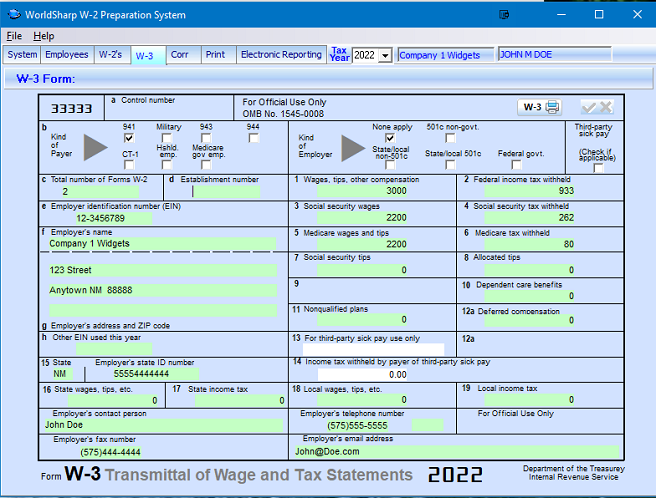This screenshot has height=498, width=656.
Task: Switch to the Employees tab
Action: pyautogui.click(x=67, y=55)
